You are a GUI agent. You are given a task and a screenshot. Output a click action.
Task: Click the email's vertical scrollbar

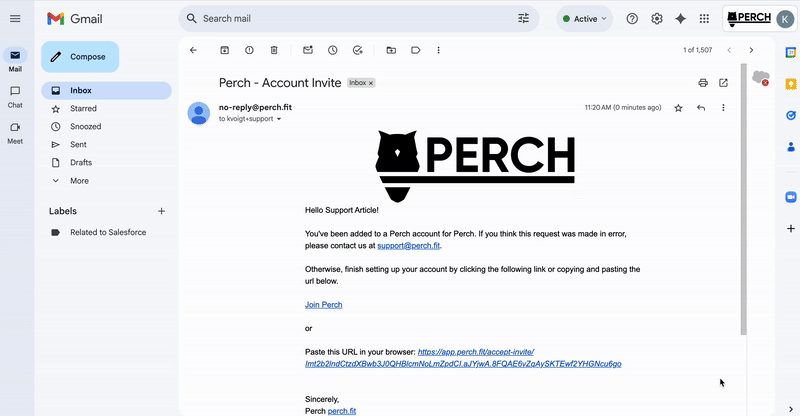coord(743,199)
